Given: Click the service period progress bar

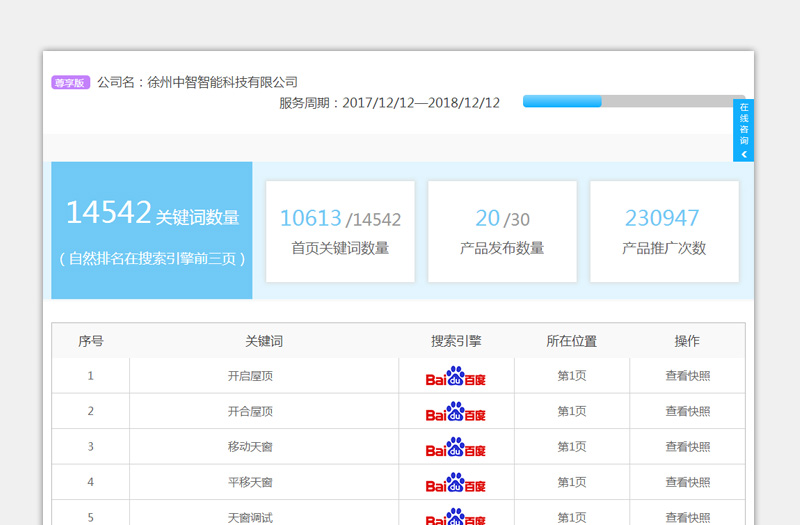Looking at the screenshot, I should point(634,101).
